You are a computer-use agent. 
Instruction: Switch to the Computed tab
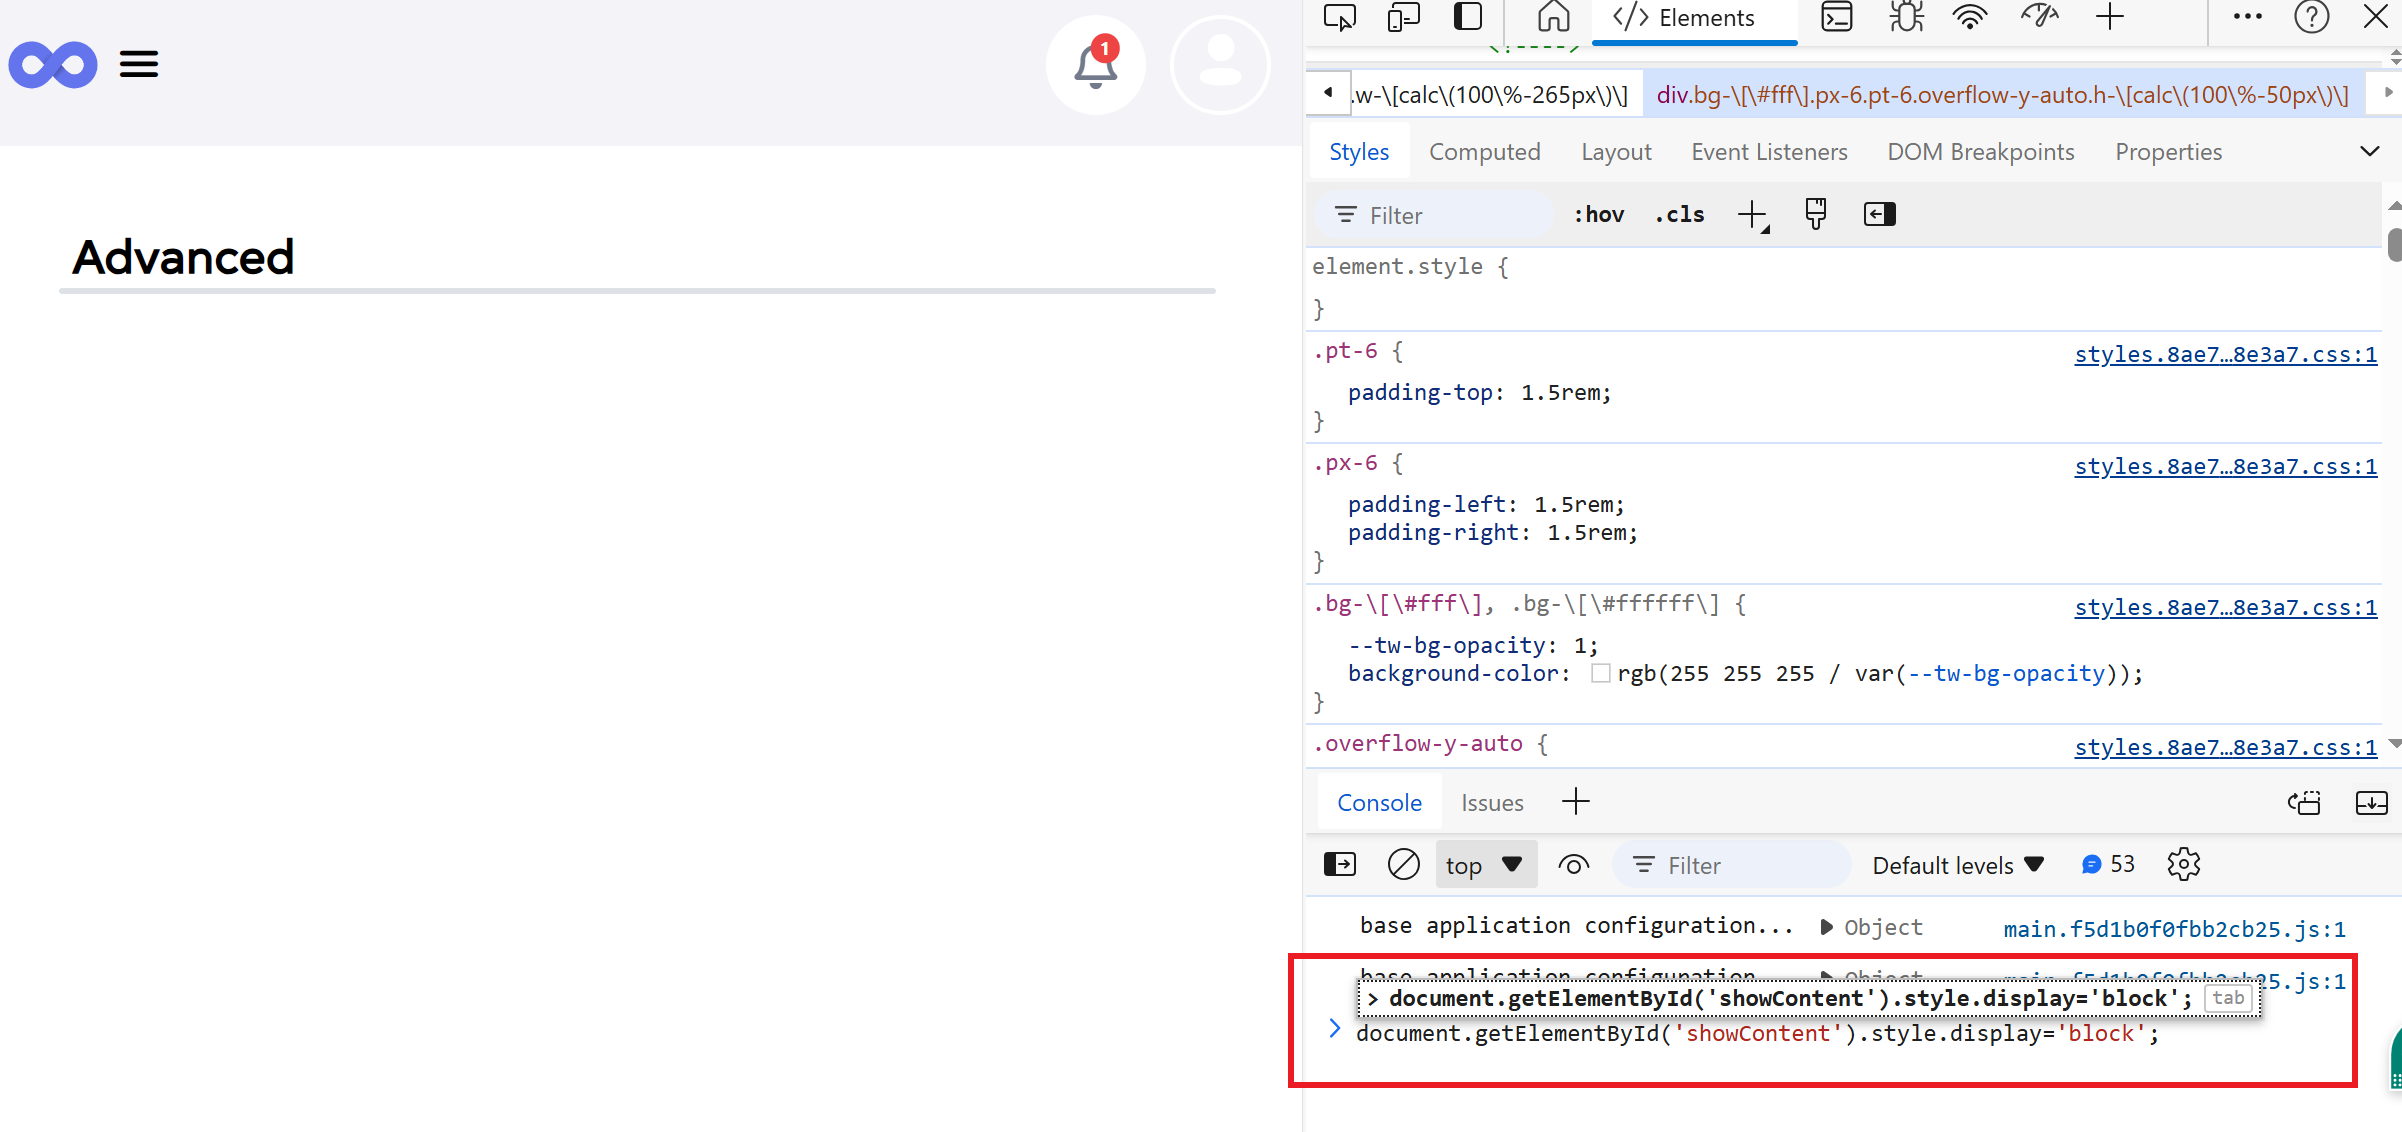pos(1484,152)
